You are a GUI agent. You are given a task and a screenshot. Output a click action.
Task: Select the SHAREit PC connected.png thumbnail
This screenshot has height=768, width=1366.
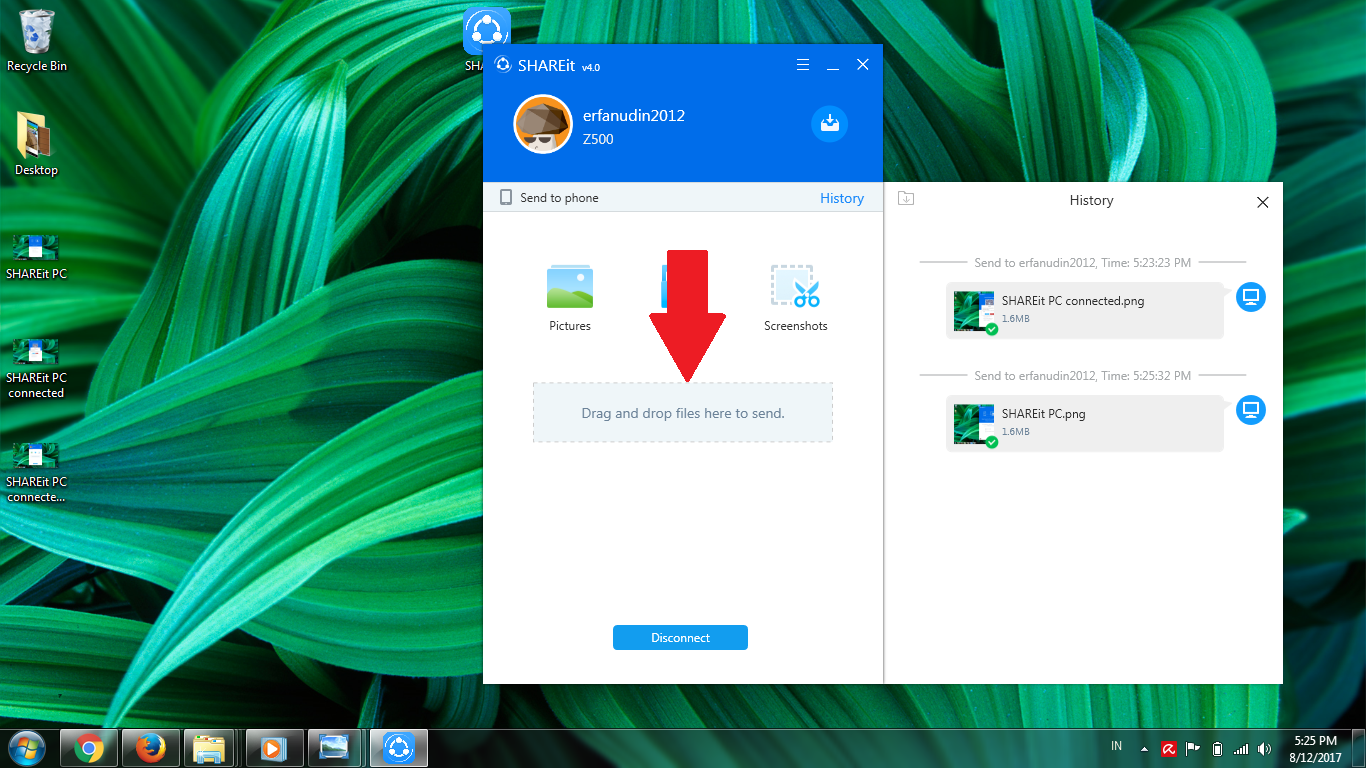tap(974, 311)
